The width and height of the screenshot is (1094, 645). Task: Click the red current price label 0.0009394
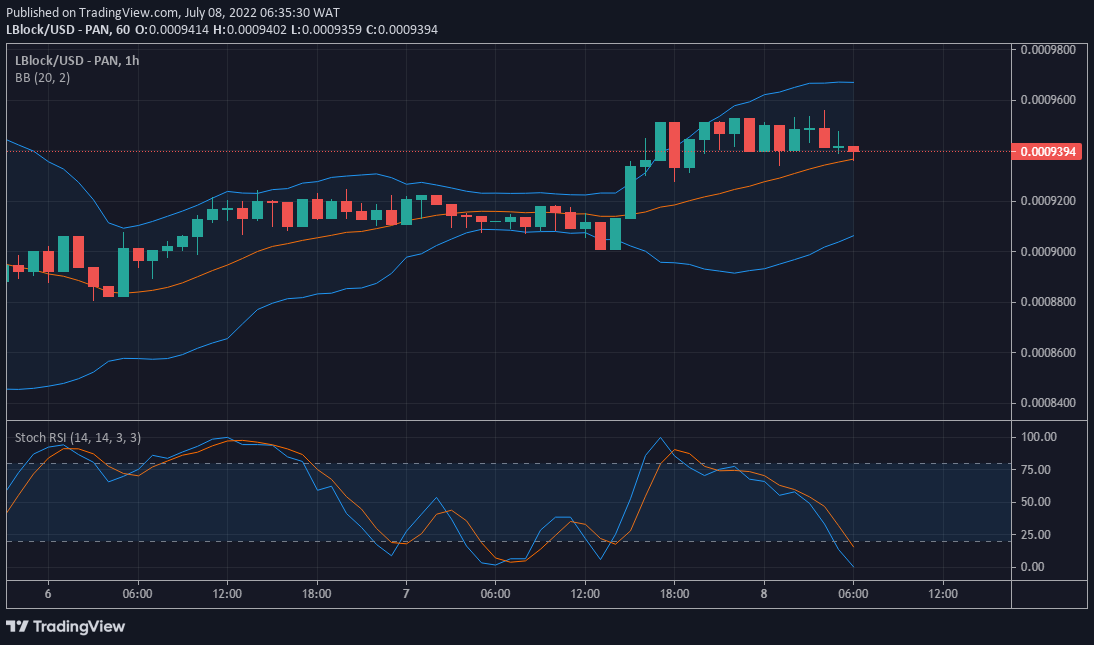[x=1046, y=151]
